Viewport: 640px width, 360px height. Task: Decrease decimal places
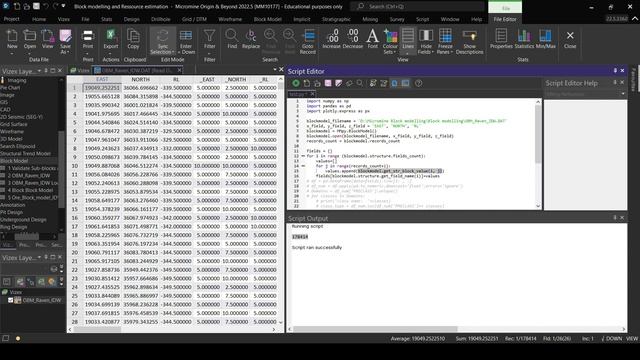(353, 40)
